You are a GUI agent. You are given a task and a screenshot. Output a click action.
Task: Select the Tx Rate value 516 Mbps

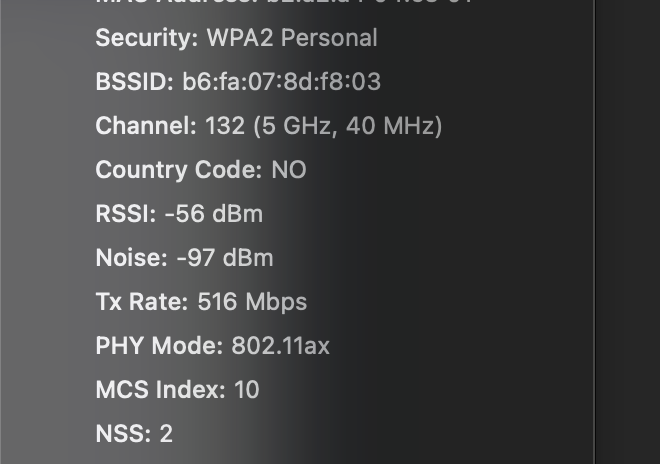click(252, 302)
